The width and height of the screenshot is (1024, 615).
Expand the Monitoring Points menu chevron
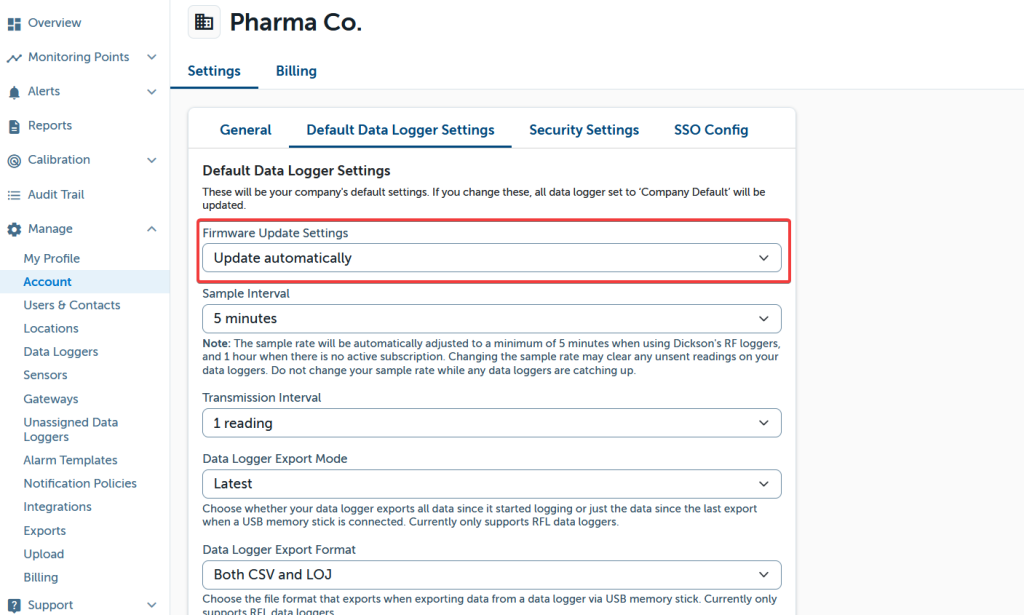(x=152, y=57)
